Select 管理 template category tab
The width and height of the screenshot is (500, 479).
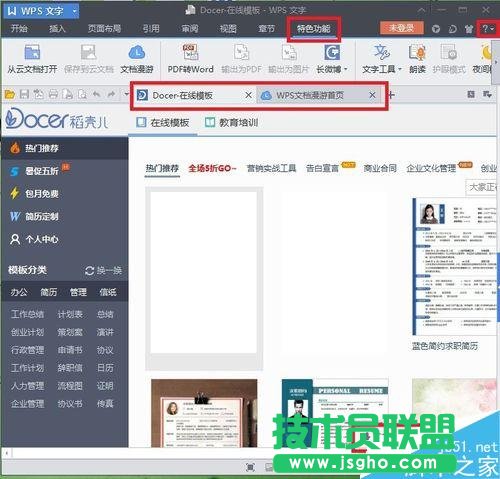tap(78, 292)
